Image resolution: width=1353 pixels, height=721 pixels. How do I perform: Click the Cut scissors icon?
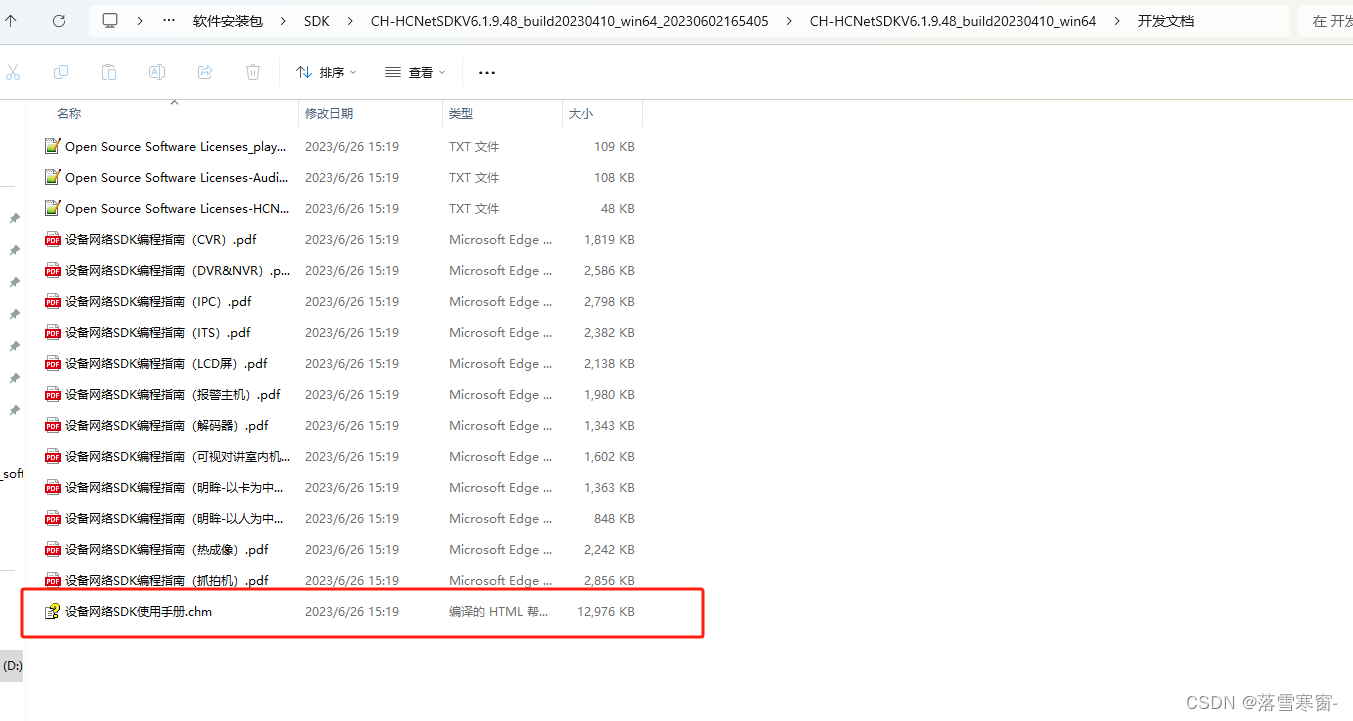point(13,72)
